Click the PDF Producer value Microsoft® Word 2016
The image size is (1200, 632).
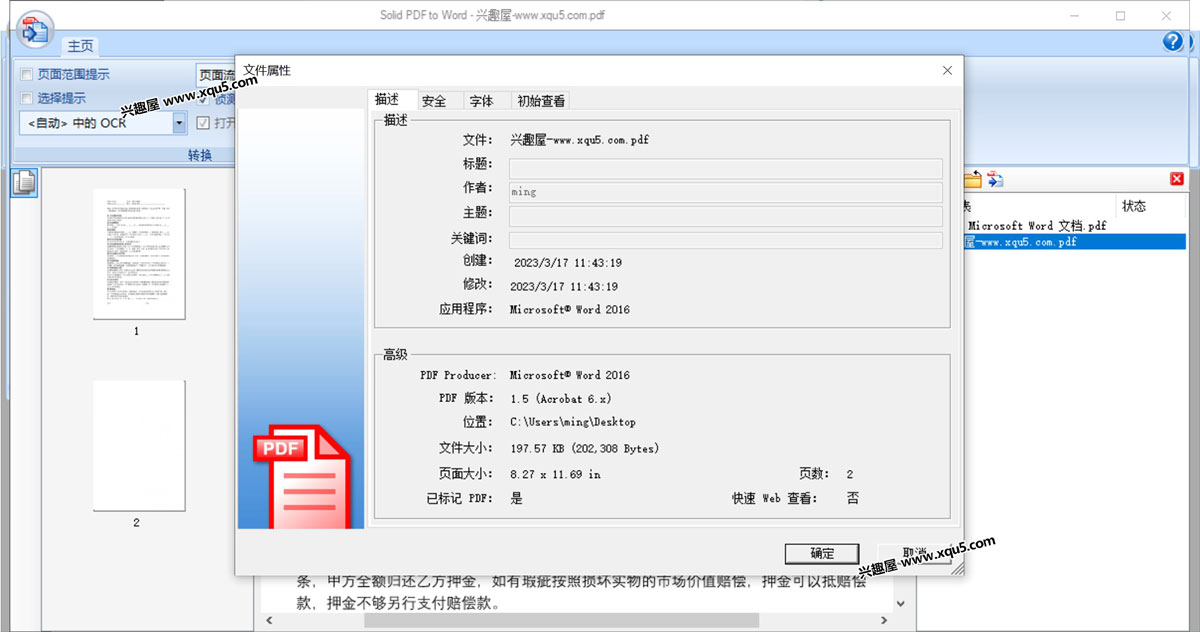pyautogui.click(x=570, y=376)
